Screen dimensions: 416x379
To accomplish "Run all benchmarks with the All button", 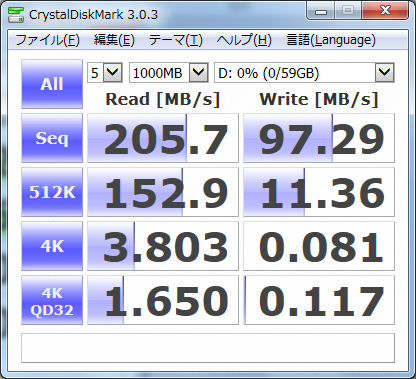I will tap(52, 84).
